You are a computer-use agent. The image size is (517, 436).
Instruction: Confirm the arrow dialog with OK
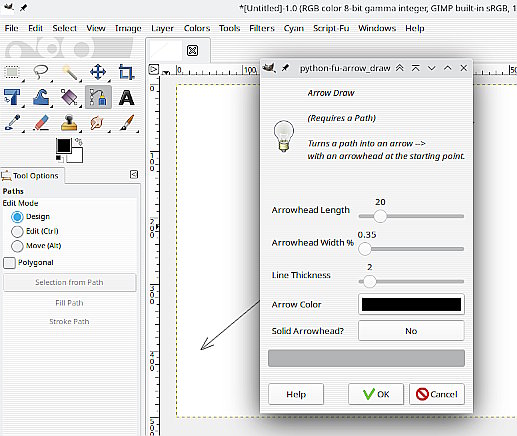point(376,394)
